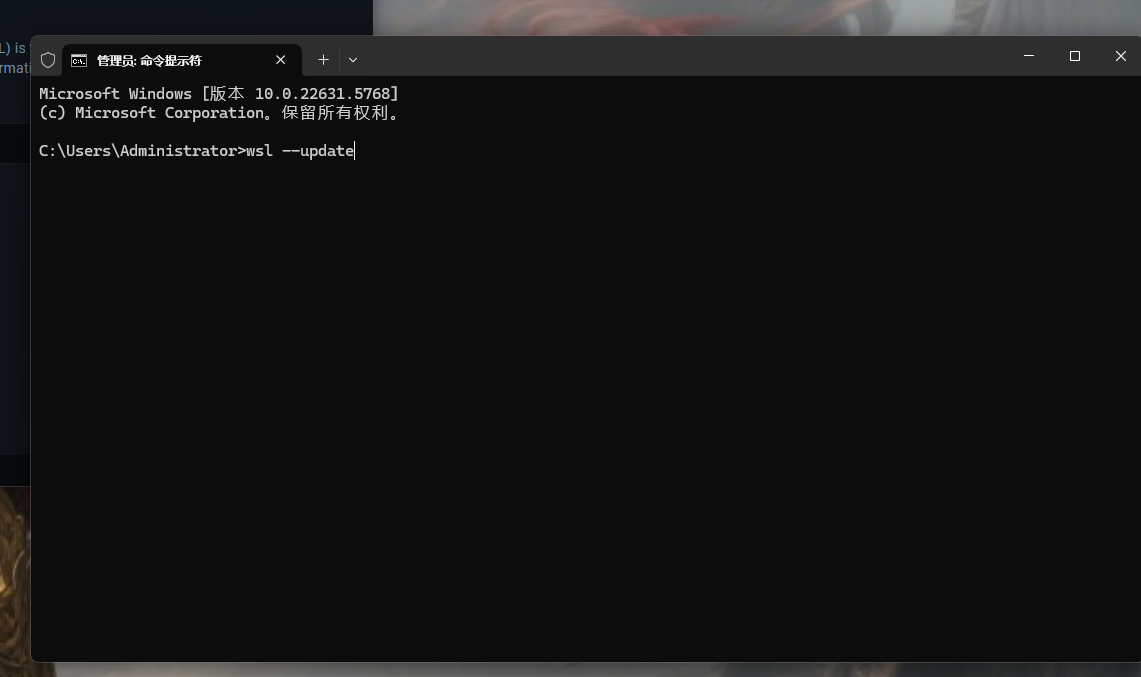This screenshot has width=1141, height=677.
Task: Click the Microsoft Windows version text line
Action: coord(219,93)
